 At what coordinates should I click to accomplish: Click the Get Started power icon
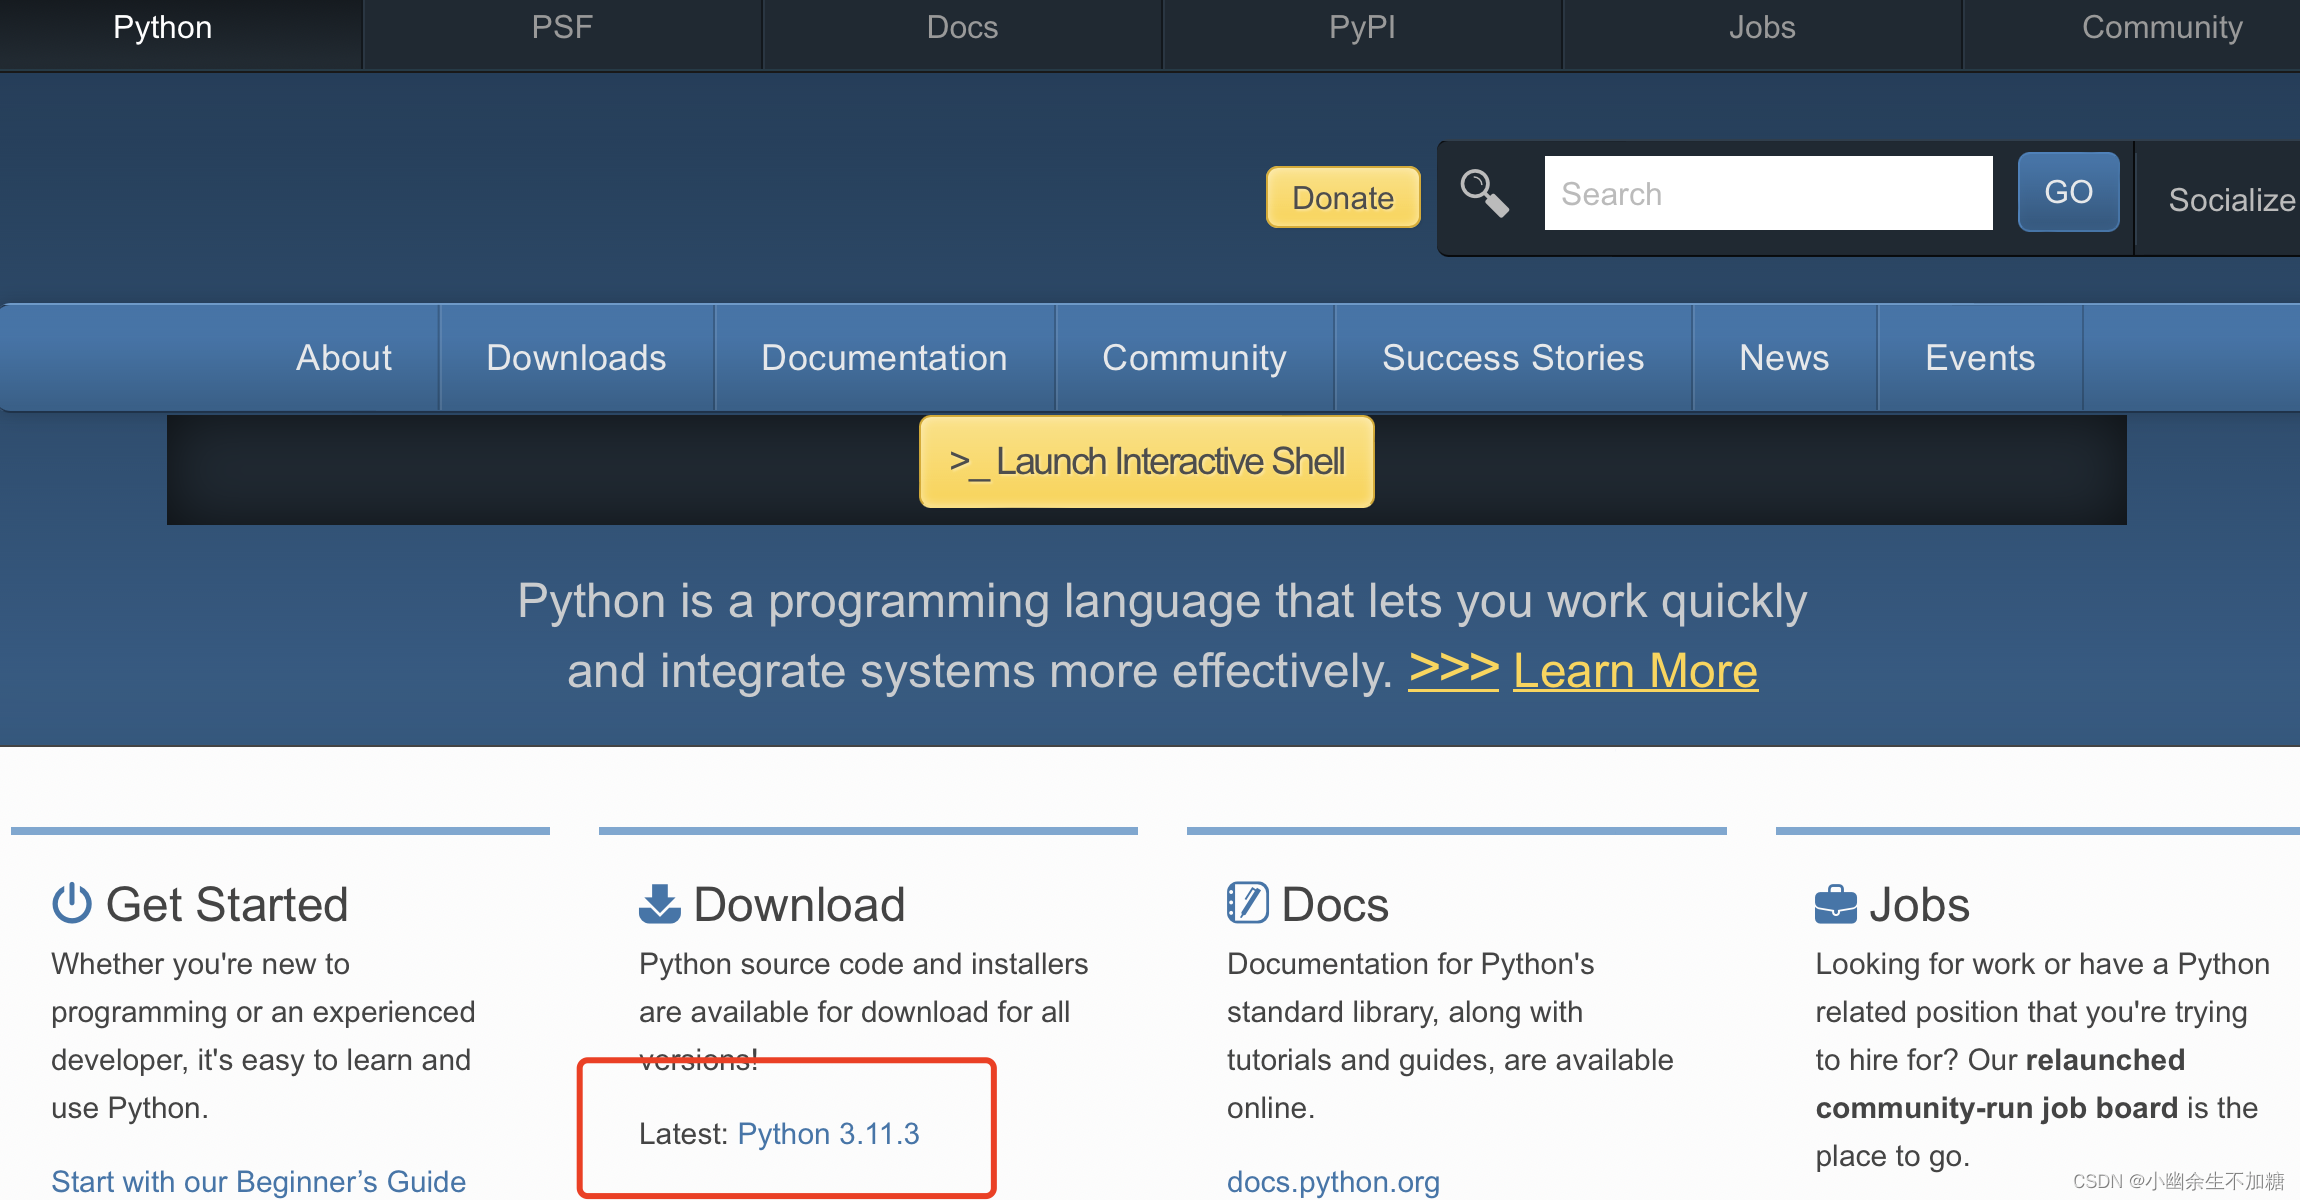[72, 903]
